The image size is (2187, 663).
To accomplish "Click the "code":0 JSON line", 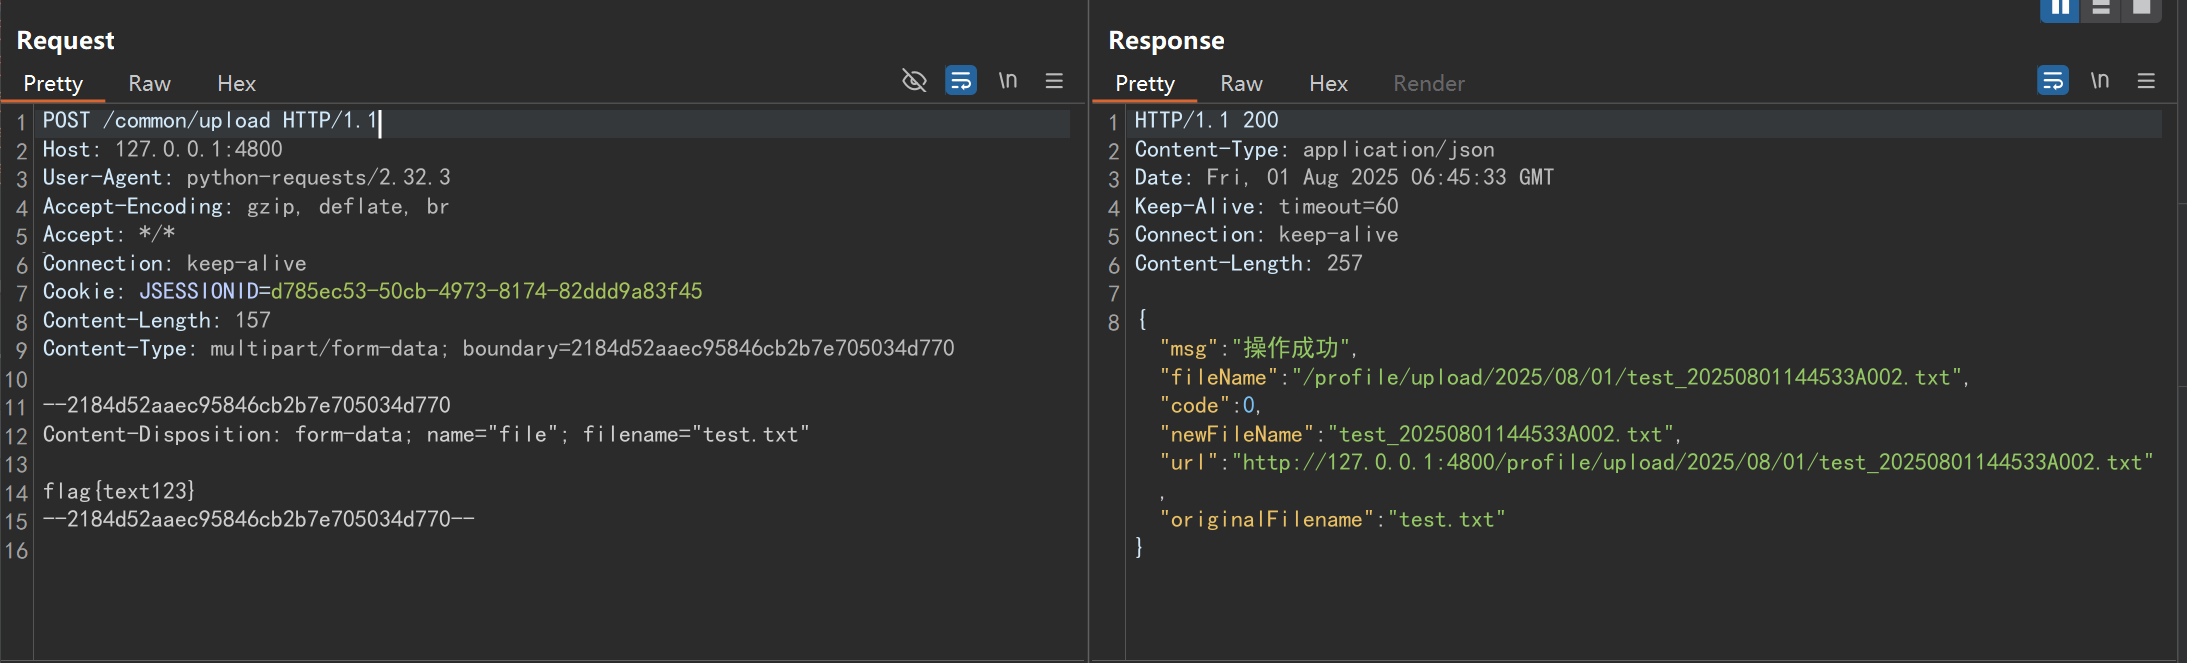I will pyautogui.click(x=1210, y=406).
